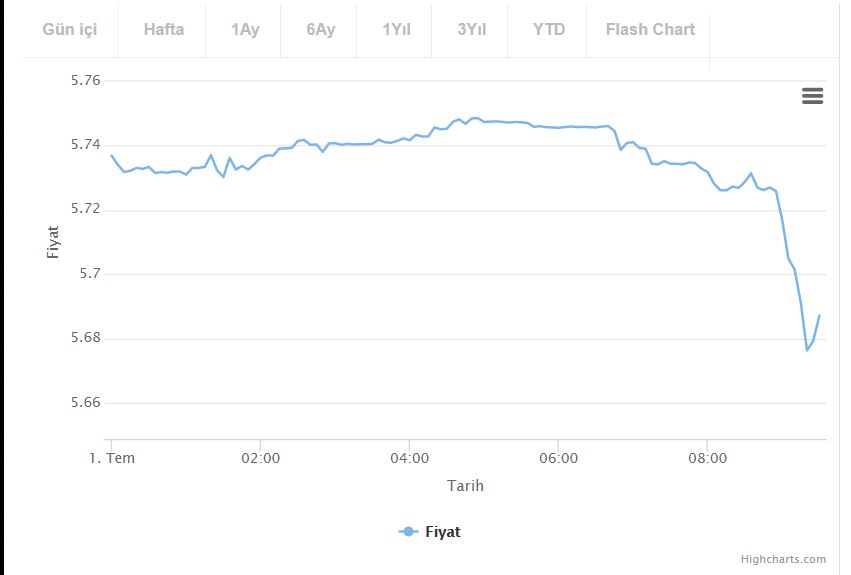
Task: Click the Fiyat y-axis title
Action: 53,242
